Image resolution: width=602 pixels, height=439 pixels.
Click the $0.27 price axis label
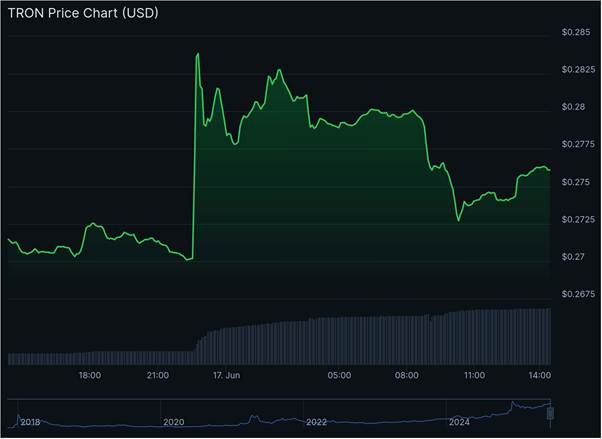tap(573, 257)
